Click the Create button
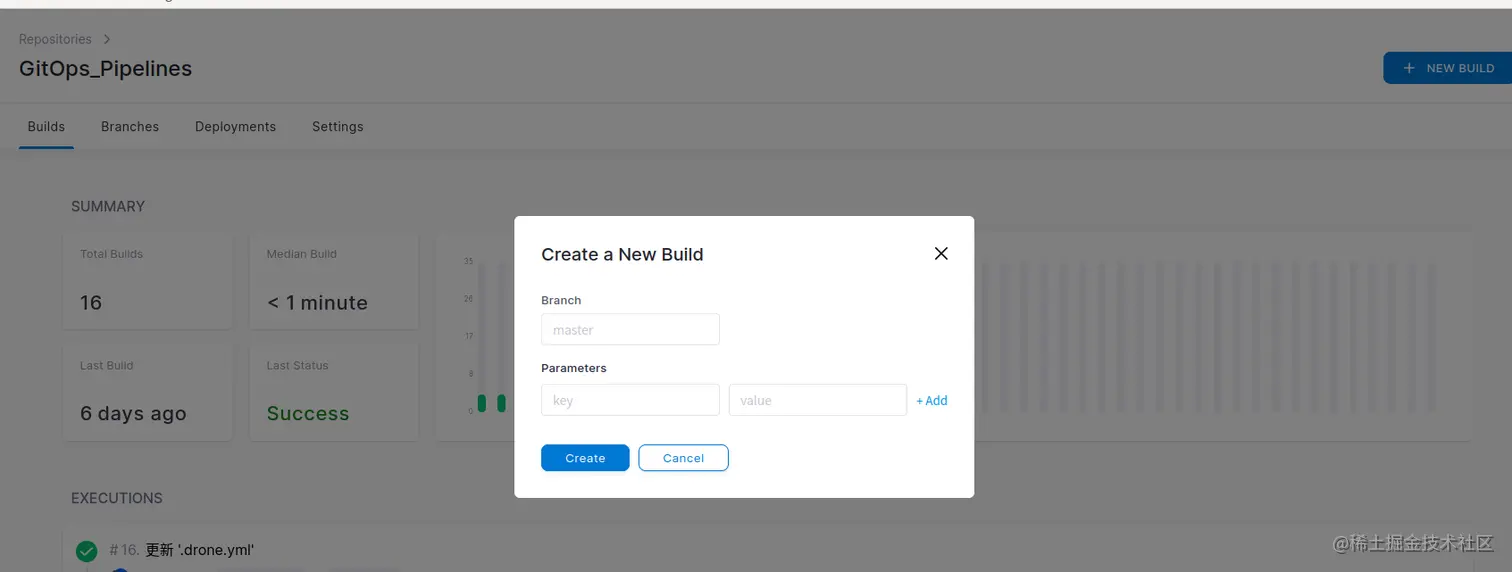The height and width of the screenshot is (572, 1512). click(x=585, y=458)
